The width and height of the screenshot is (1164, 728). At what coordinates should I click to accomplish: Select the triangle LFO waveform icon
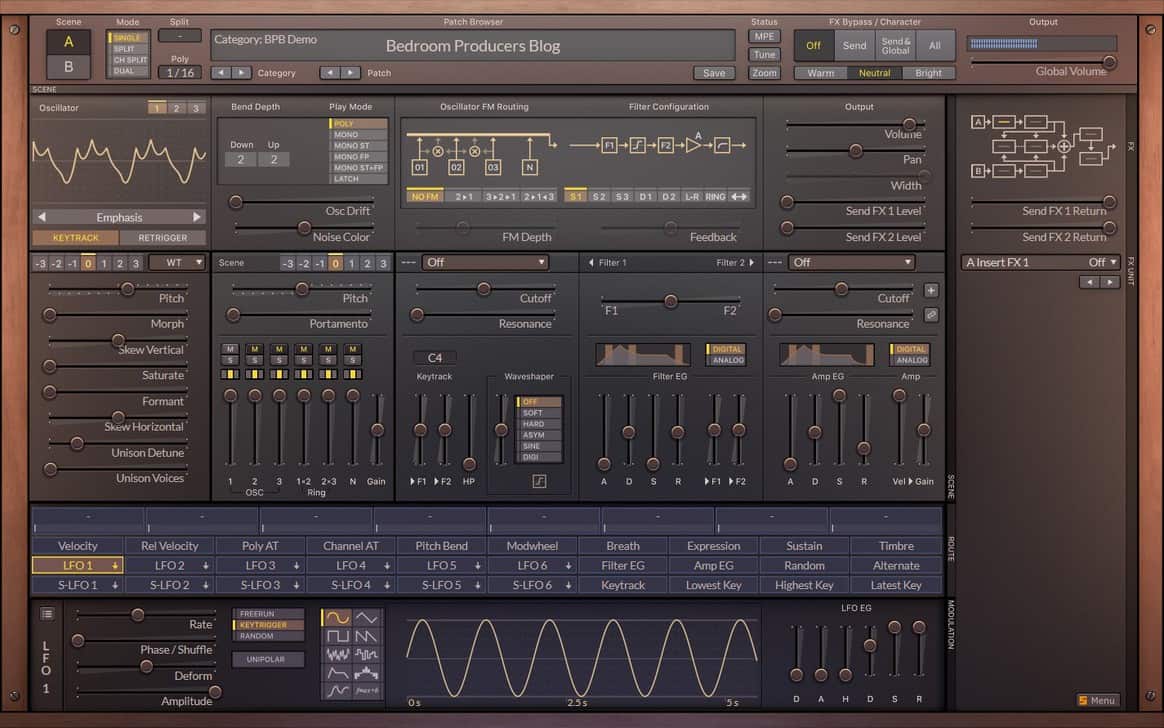point(367,618)
